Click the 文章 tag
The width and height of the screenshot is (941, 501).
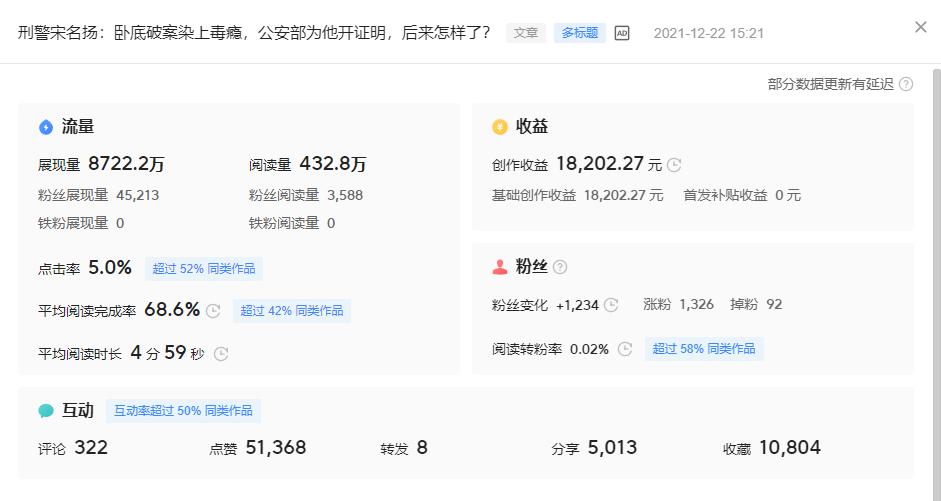tap(526, 33)
